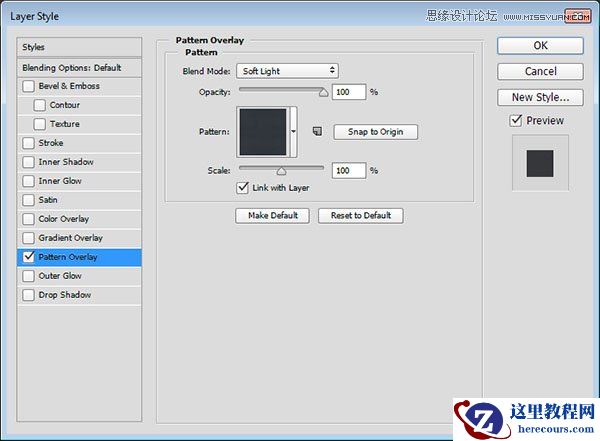The height and width of the screenshot is (441, 600).
Task: Toggle the Preview checkbox
Action: (516, 121)
